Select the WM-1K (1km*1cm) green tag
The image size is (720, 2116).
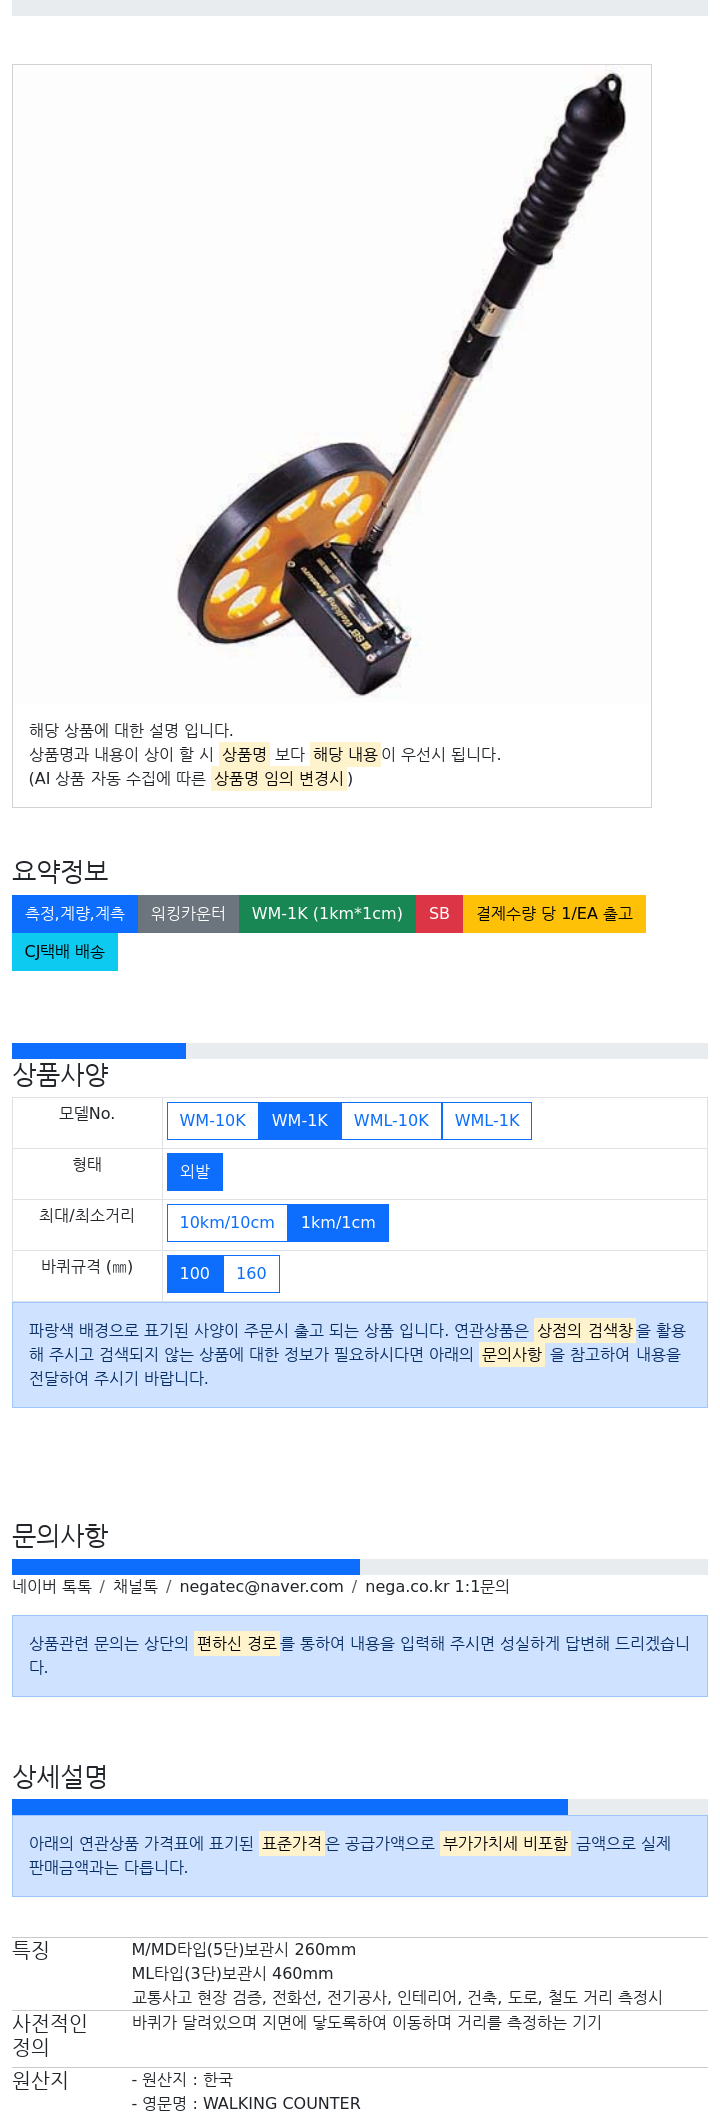(327, 914)
